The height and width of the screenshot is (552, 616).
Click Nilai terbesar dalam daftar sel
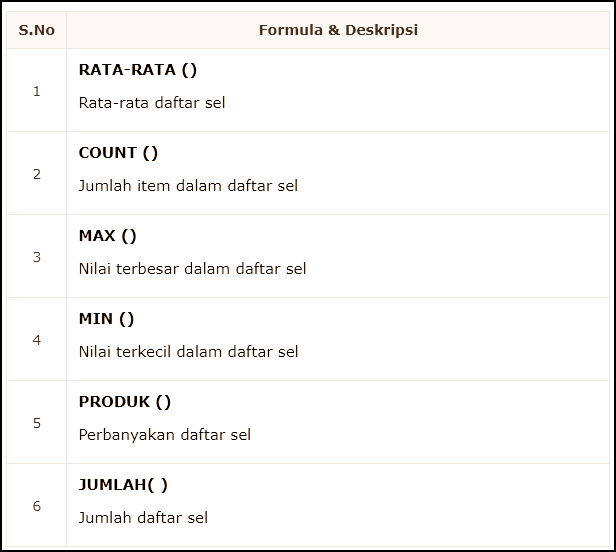coord(192,269)
